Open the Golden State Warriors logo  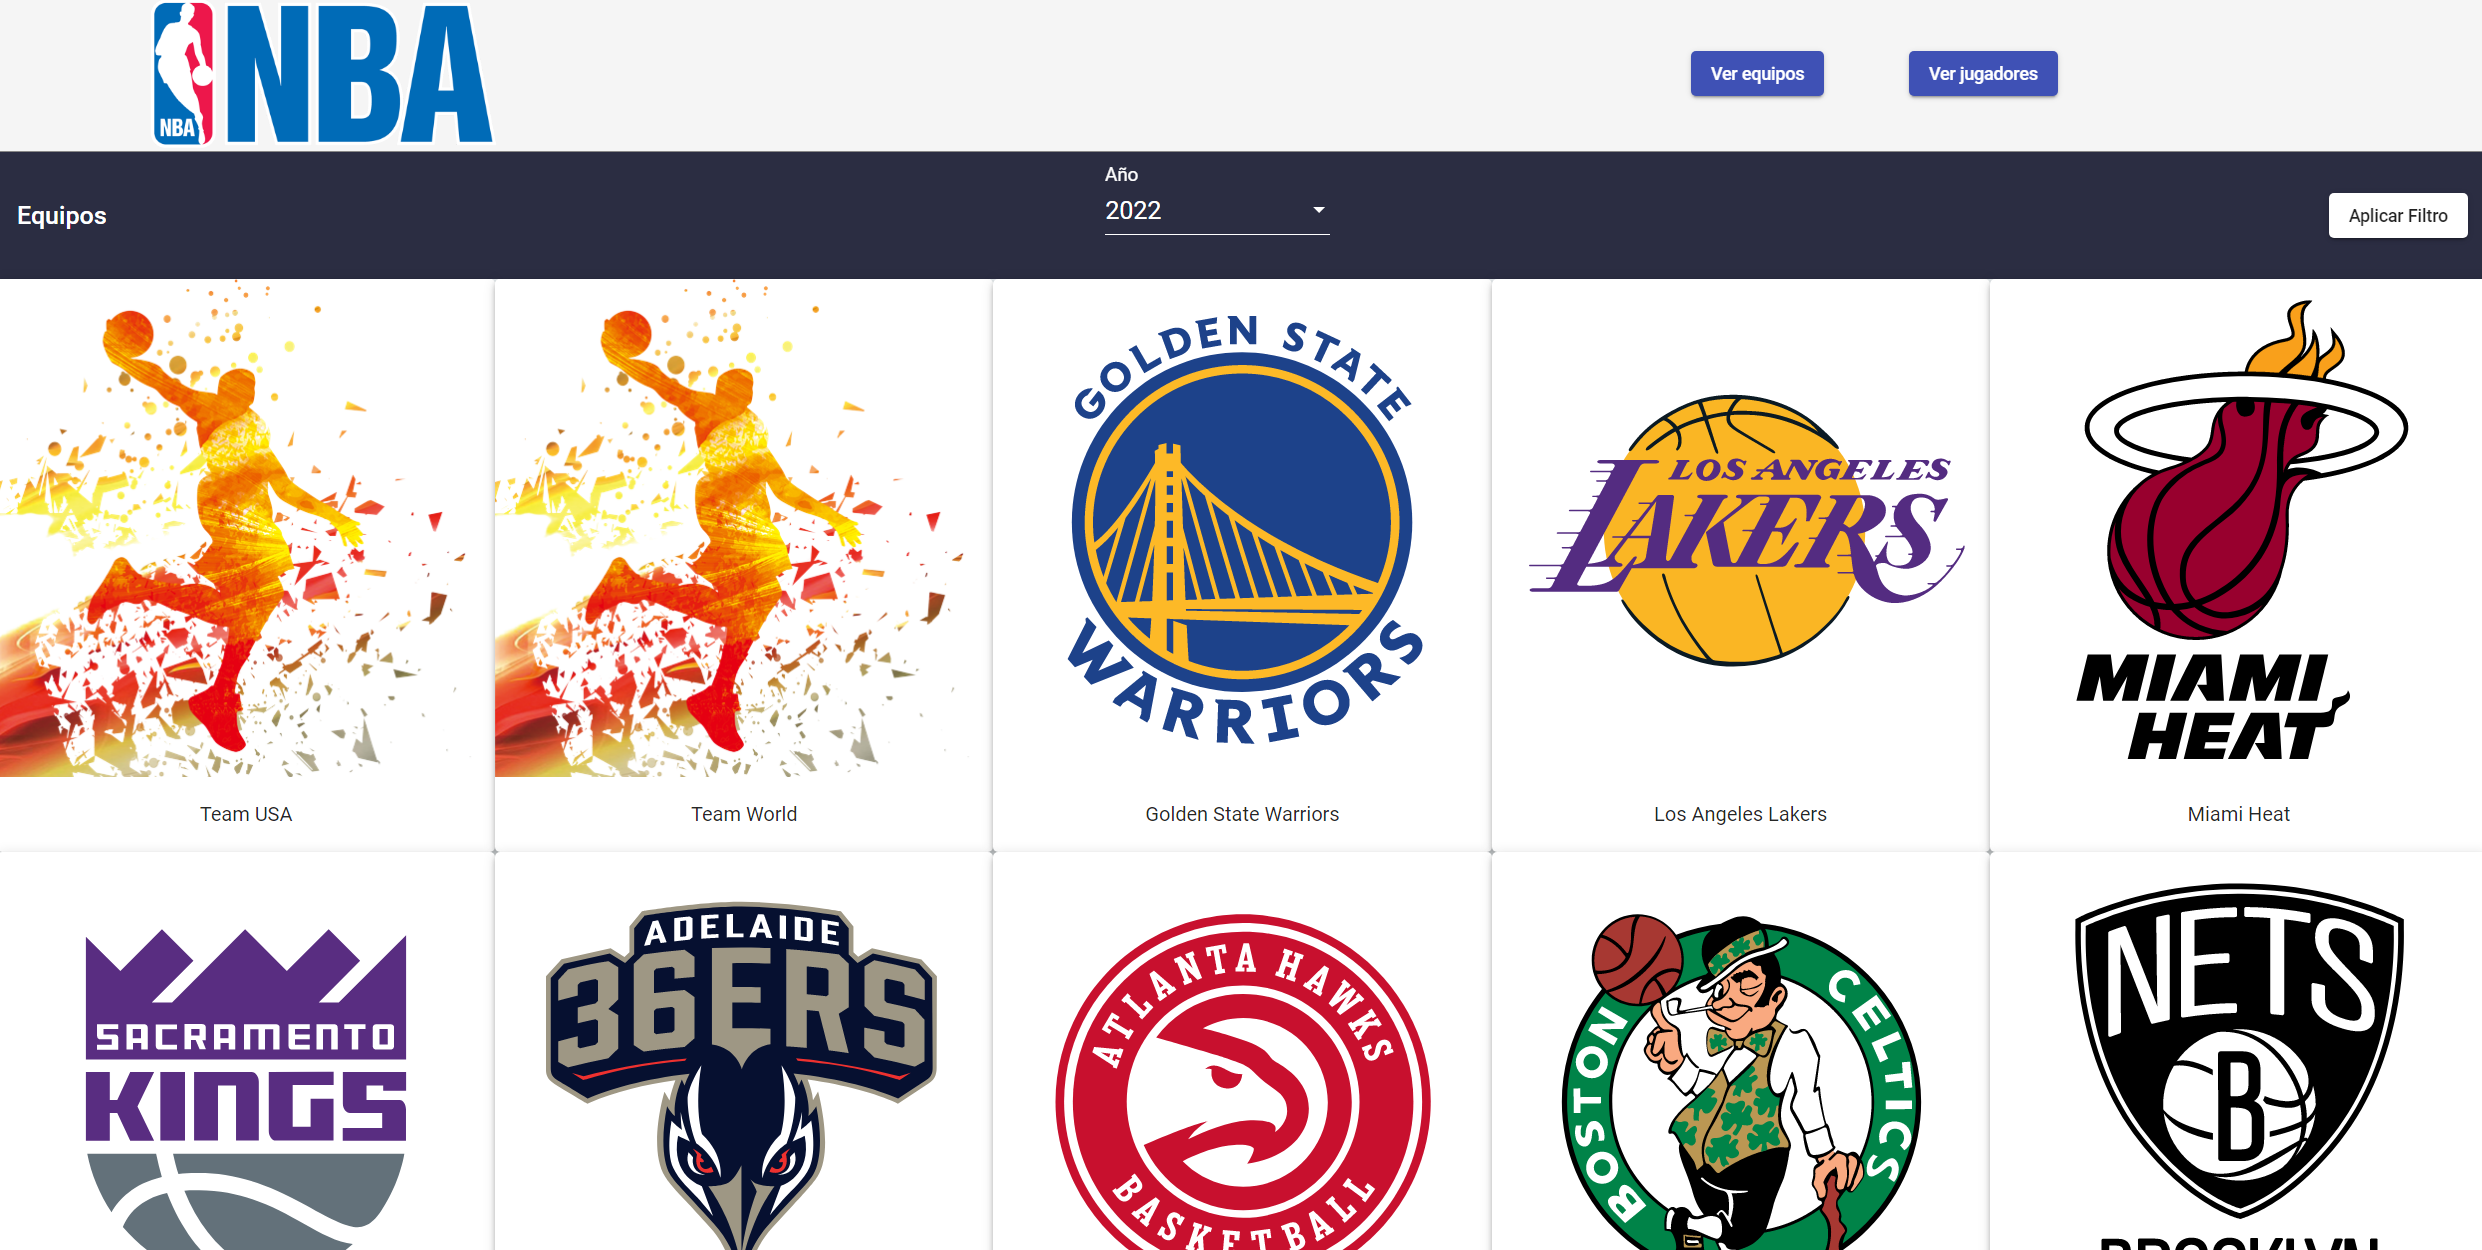1242,528
